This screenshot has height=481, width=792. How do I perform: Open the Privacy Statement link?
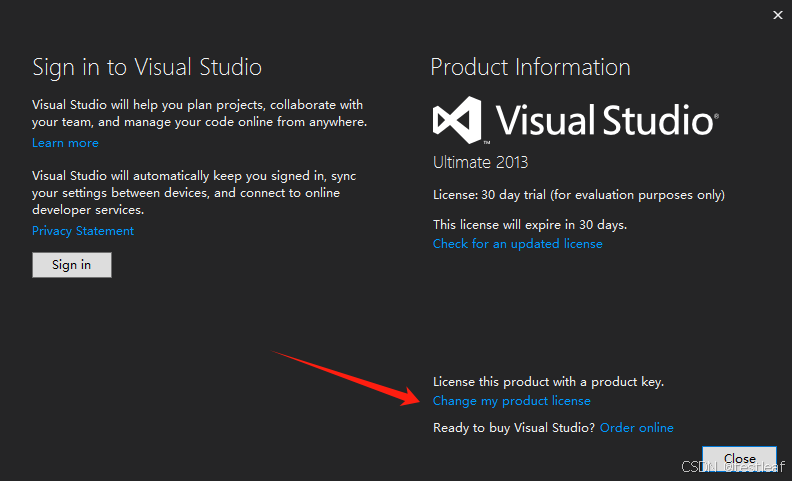click(83, 231)
